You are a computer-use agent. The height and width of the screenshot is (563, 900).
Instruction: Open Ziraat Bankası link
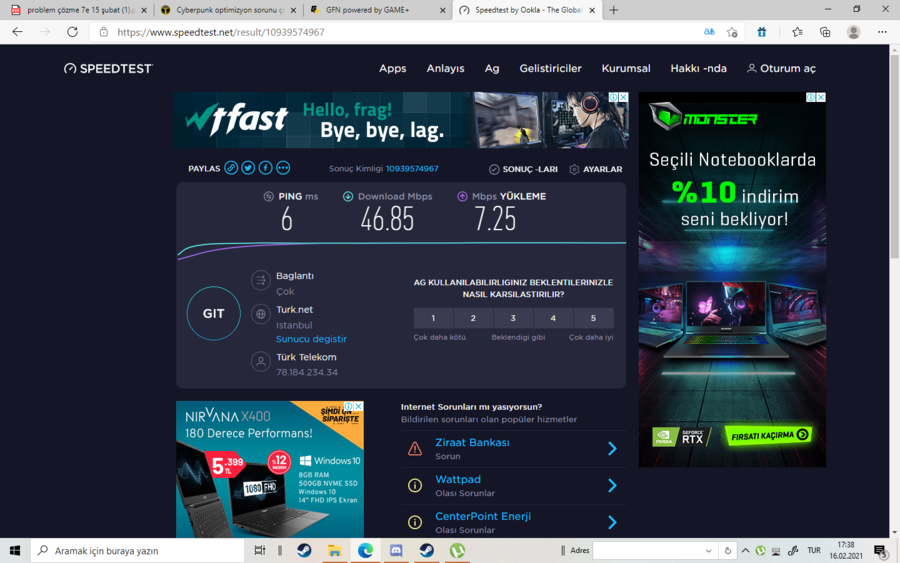tap(472, 442)
